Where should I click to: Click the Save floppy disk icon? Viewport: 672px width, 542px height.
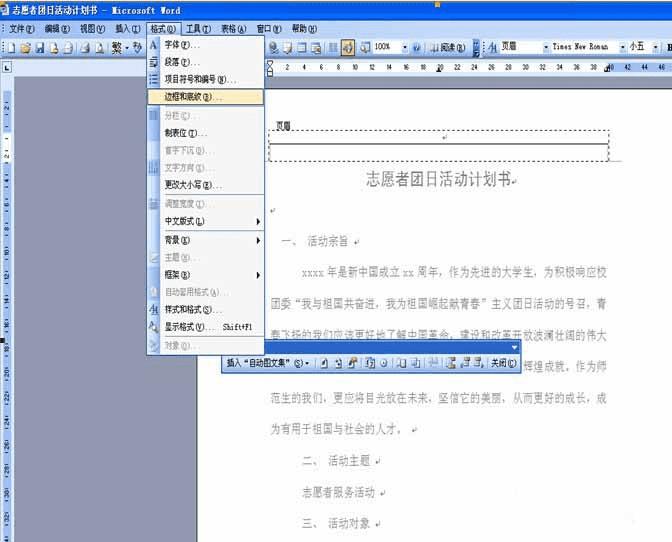click(40, 48)
